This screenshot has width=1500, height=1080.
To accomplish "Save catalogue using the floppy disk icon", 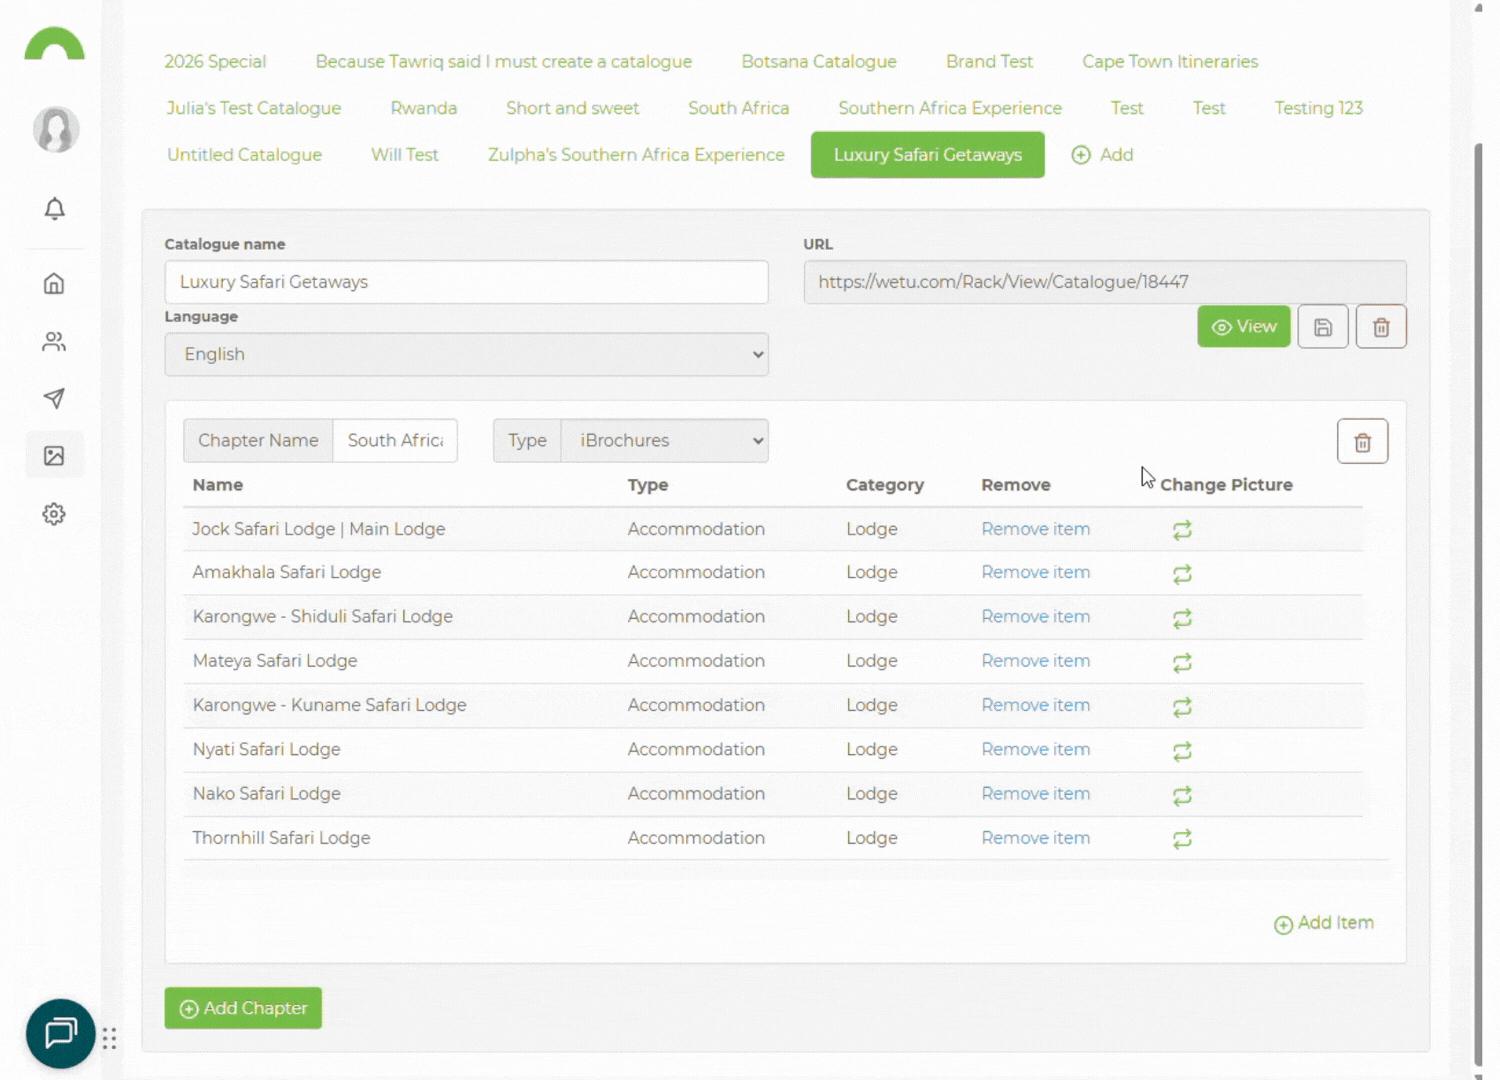I will [x=1322, y=327].
